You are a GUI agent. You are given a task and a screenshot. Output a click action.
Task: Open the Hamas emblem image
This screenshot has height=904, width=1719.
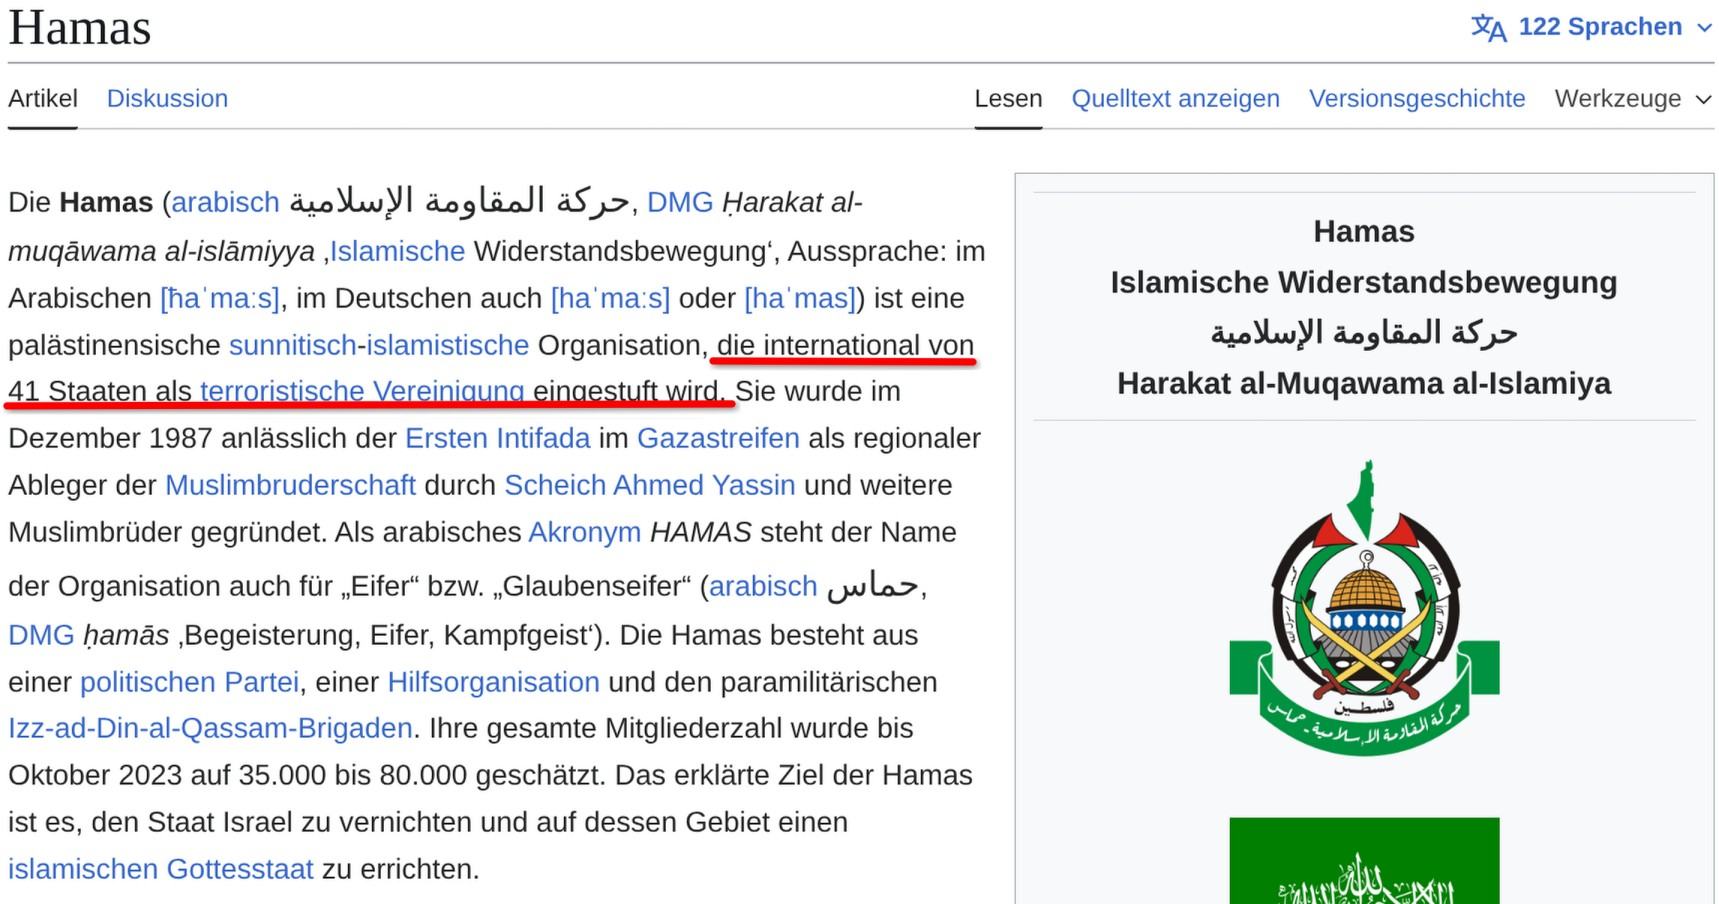[1364, 609]
